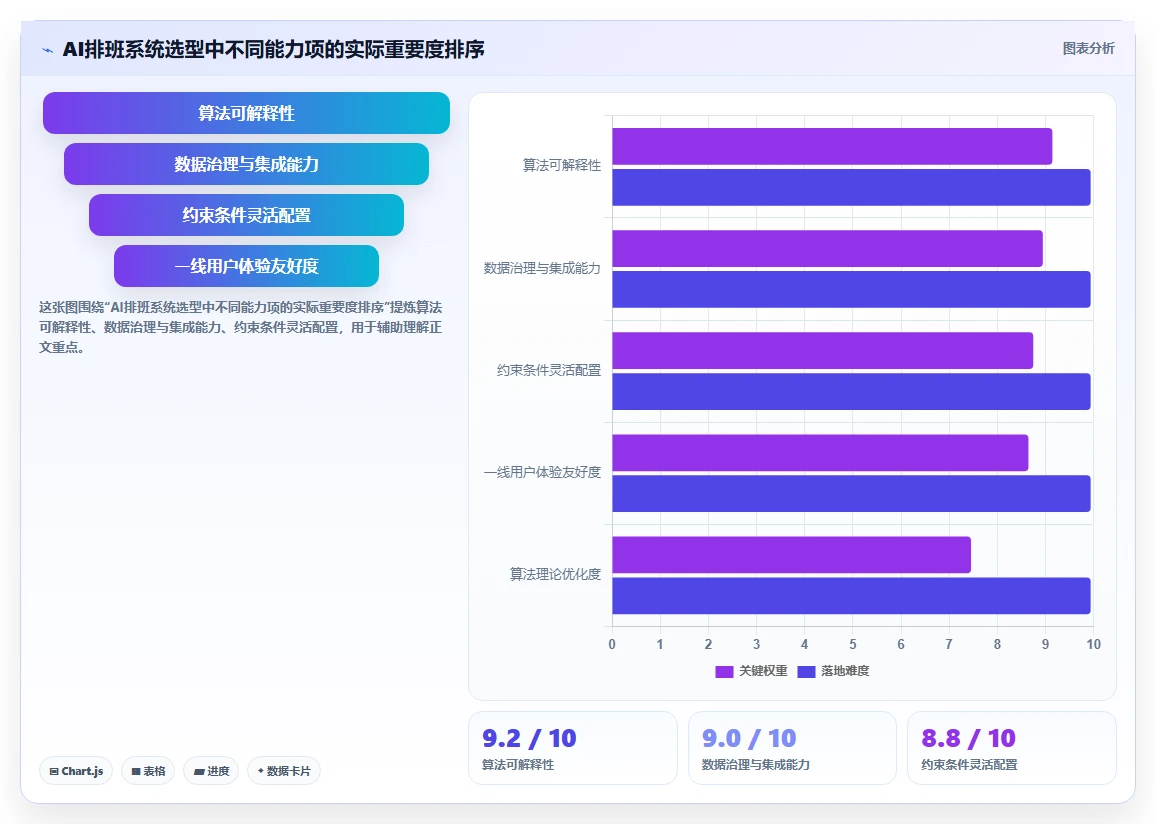Select the 约束条件灵活配置 funnel bar

[246, 214]
